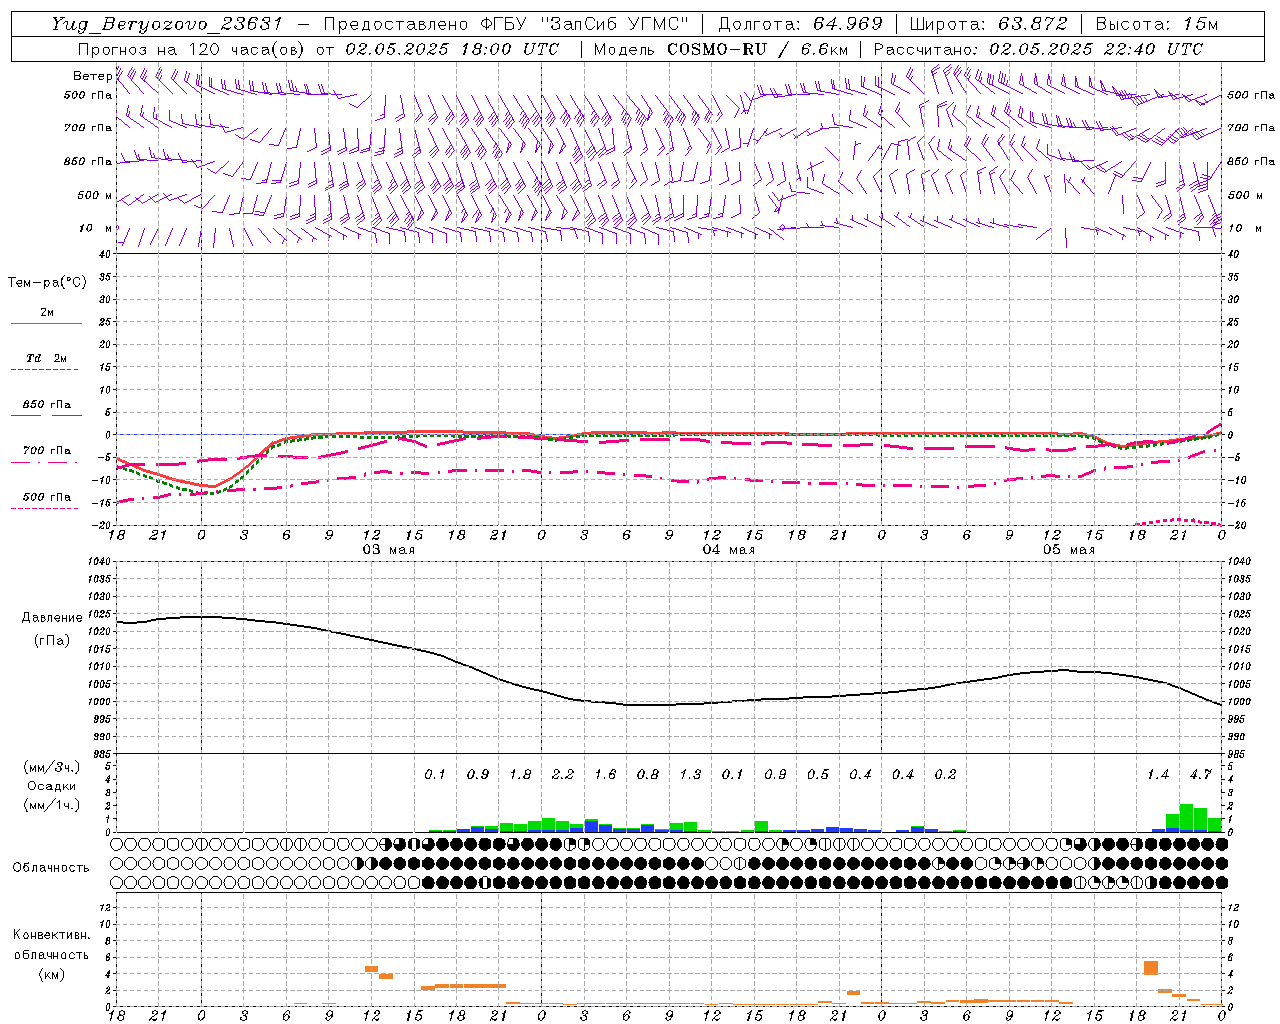Viewport: 1280px width, 1024px height.
Task: Click the 4.7 precipitation value
Action: tap(1200, 775)
